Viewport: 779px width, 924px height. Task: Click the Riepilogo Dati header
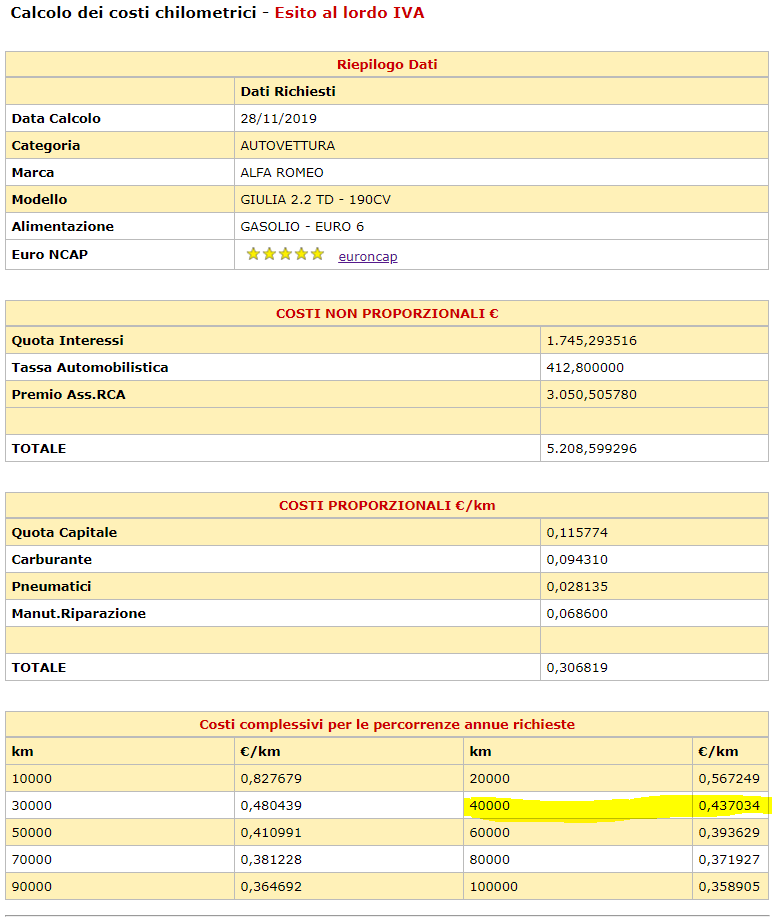(x=387, y=64)
